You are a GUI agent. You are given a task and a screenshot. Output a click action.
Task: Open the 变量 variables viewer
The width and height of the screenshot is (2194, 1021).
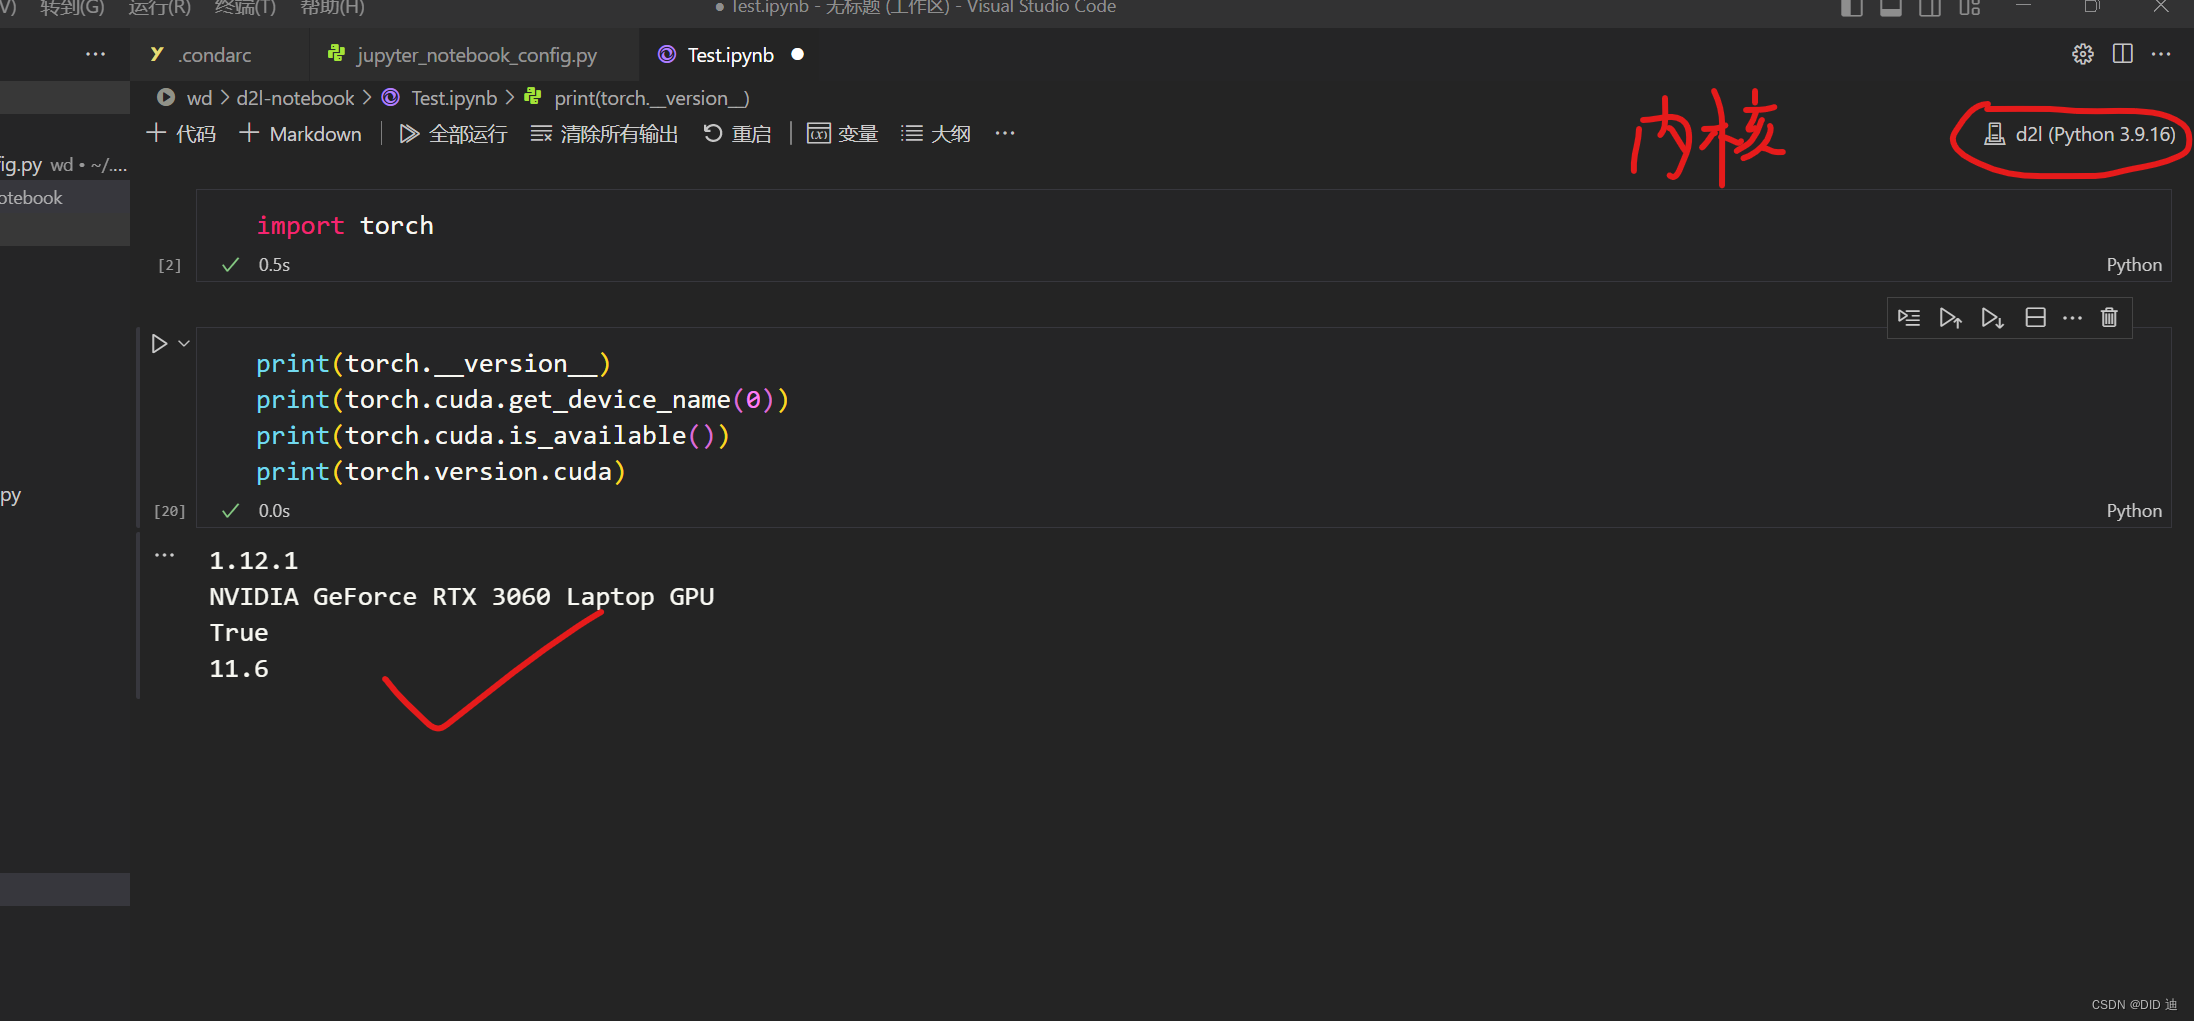[842, 134]
